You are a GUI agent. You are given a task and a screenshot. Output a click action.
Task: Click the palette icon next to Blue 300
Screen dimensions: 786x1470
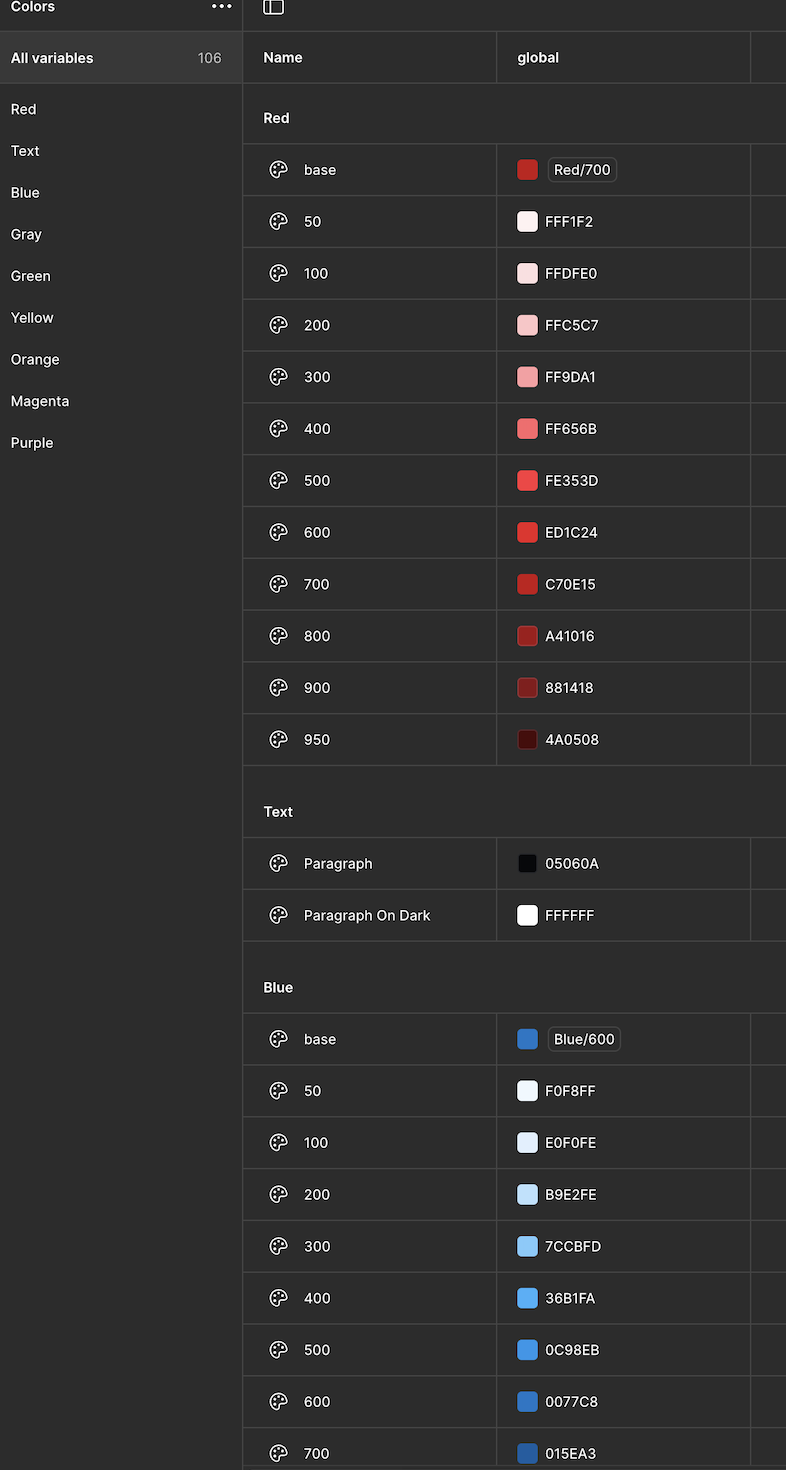pos(278,1246)
